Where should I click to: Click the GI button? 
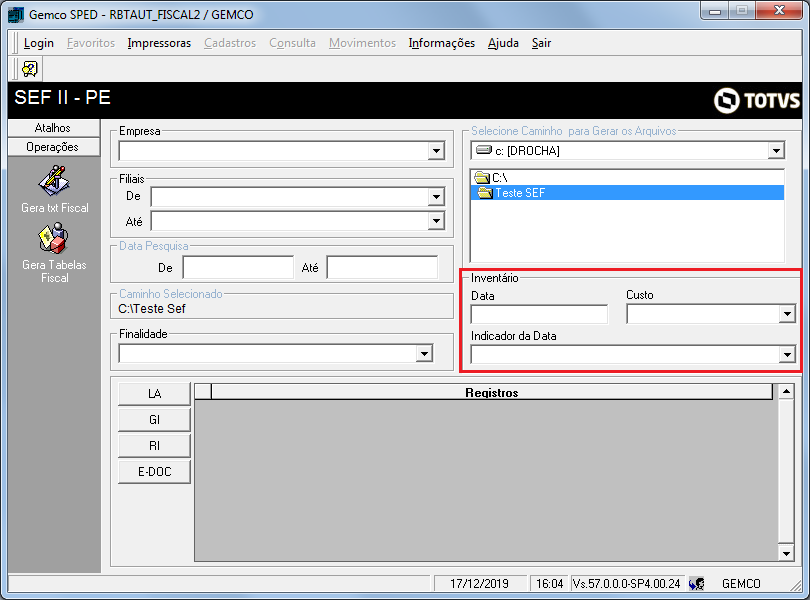(x=154, y=420)
